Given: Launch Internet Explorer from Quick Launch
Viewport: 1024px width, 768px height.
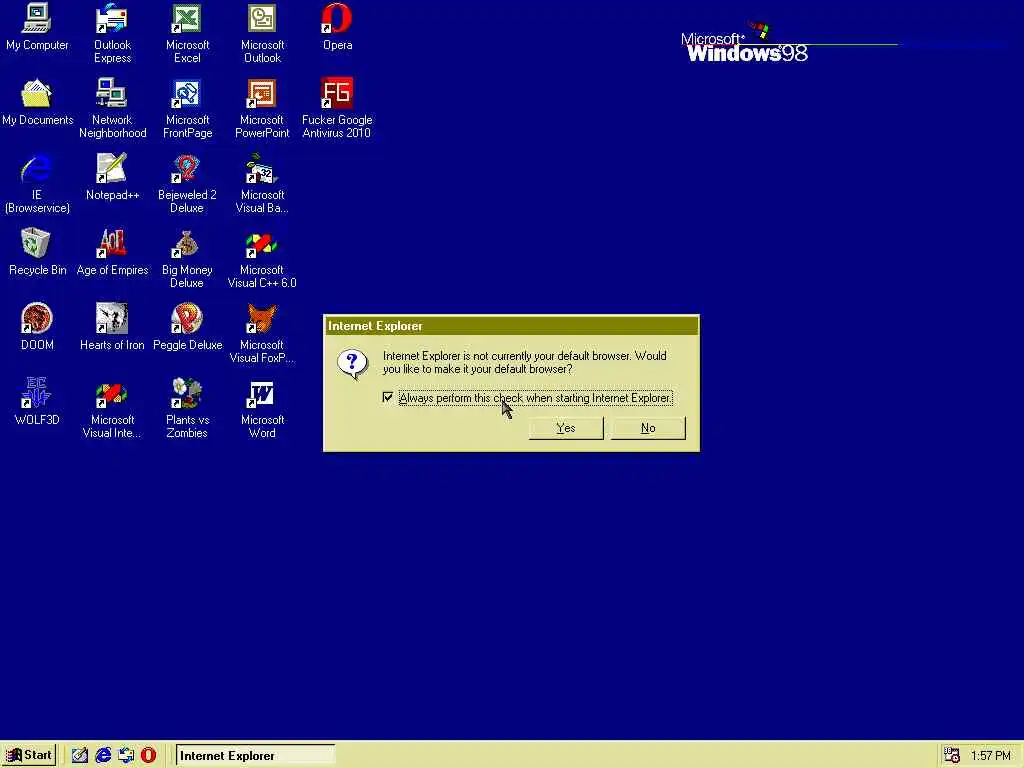Looking at the screenshot, I should pyautogui.click(x=103, y=756).
